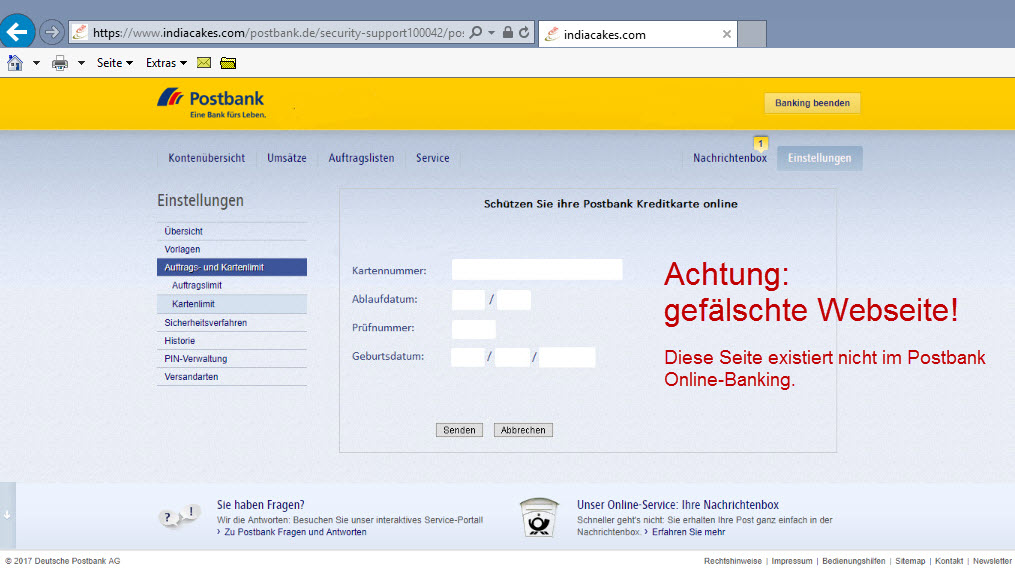
Task: Click the Home icon in toolbar
Action: [x=15, y=63]
